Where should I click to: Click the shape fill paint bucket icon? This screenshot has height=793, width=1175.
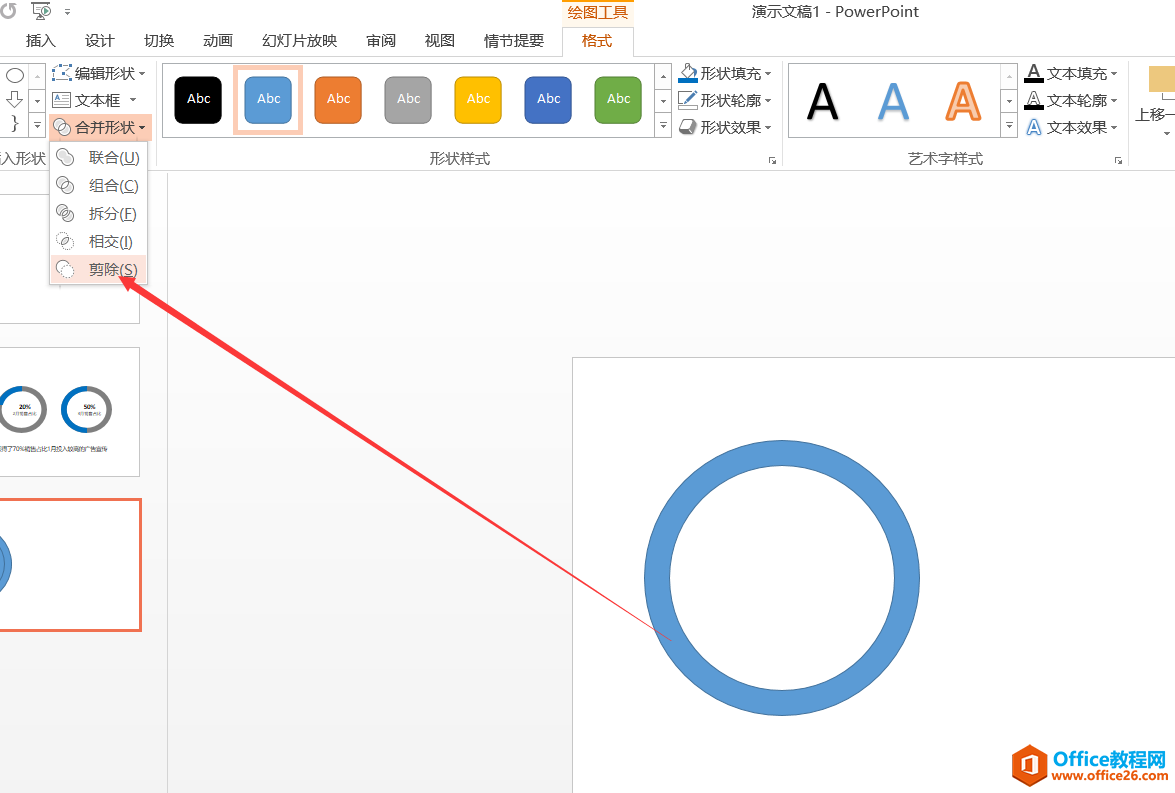click(x=688, y=73)
